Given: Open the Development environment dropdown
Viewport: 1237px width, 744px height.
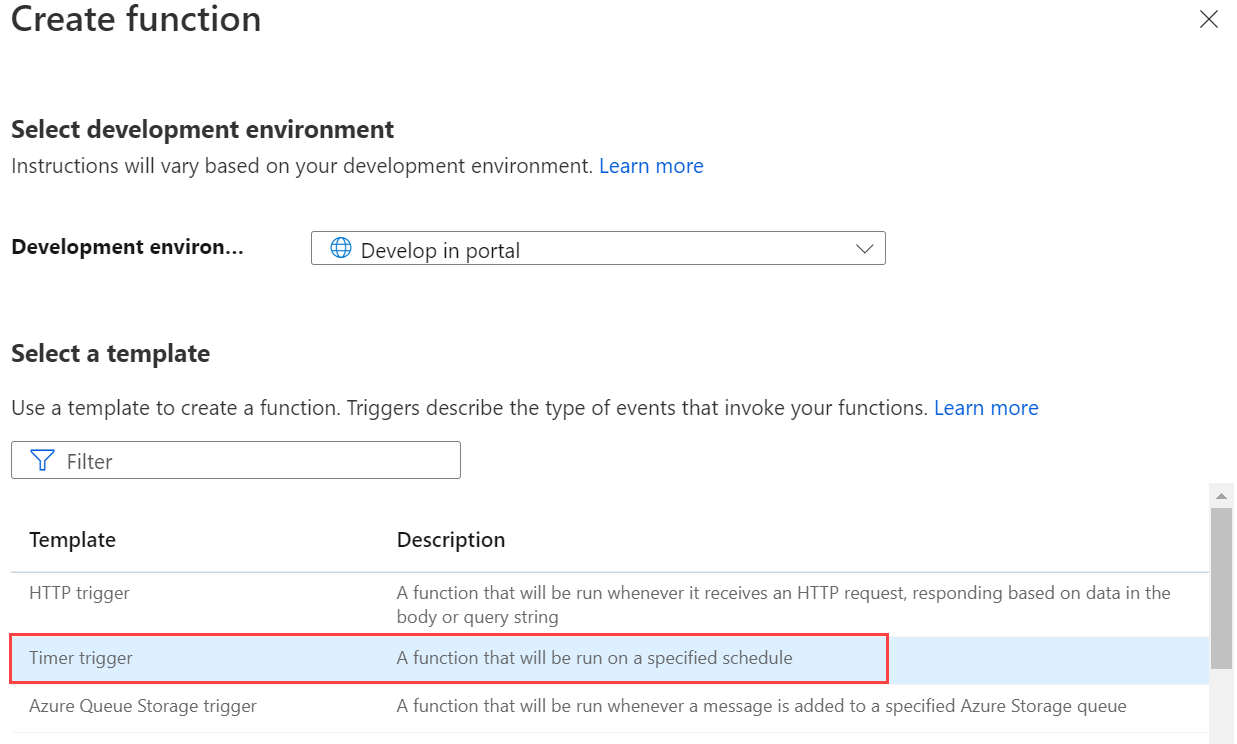Looking at the screenshot, I should pyautogui.click(x=598, y=248).
